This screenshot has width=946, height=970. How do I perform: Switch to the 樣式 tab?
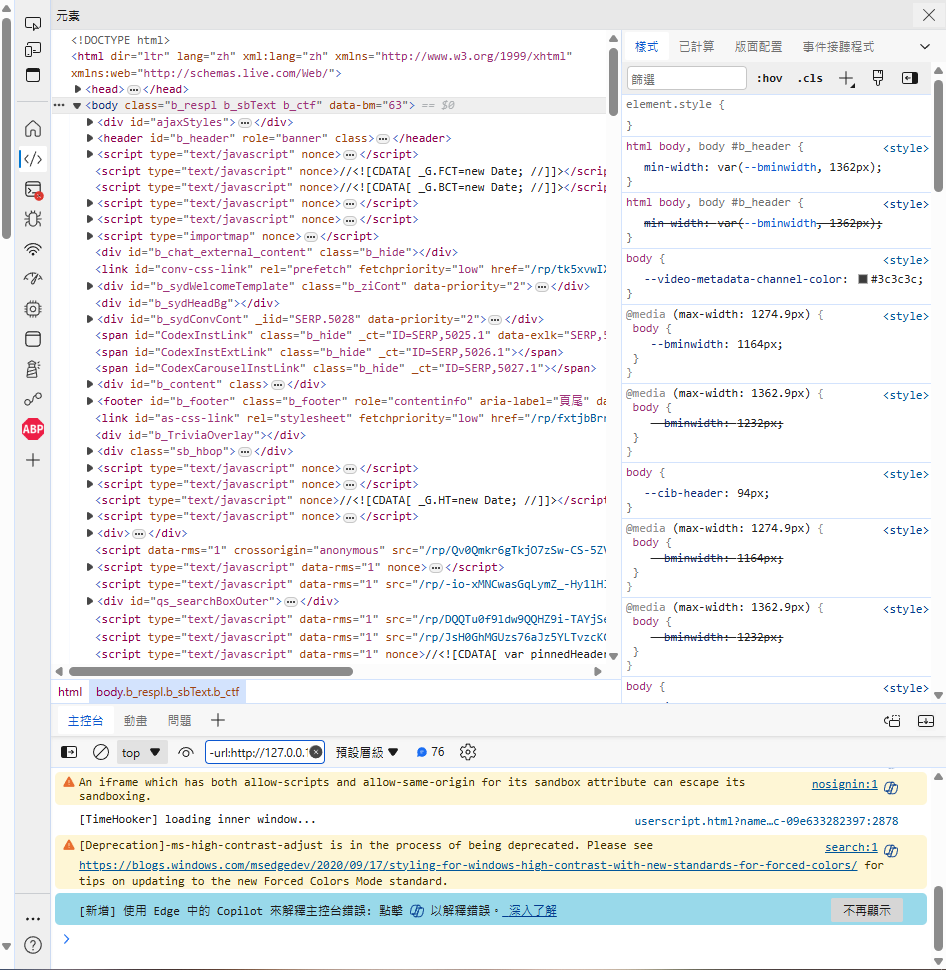click(x=647, y=46)
